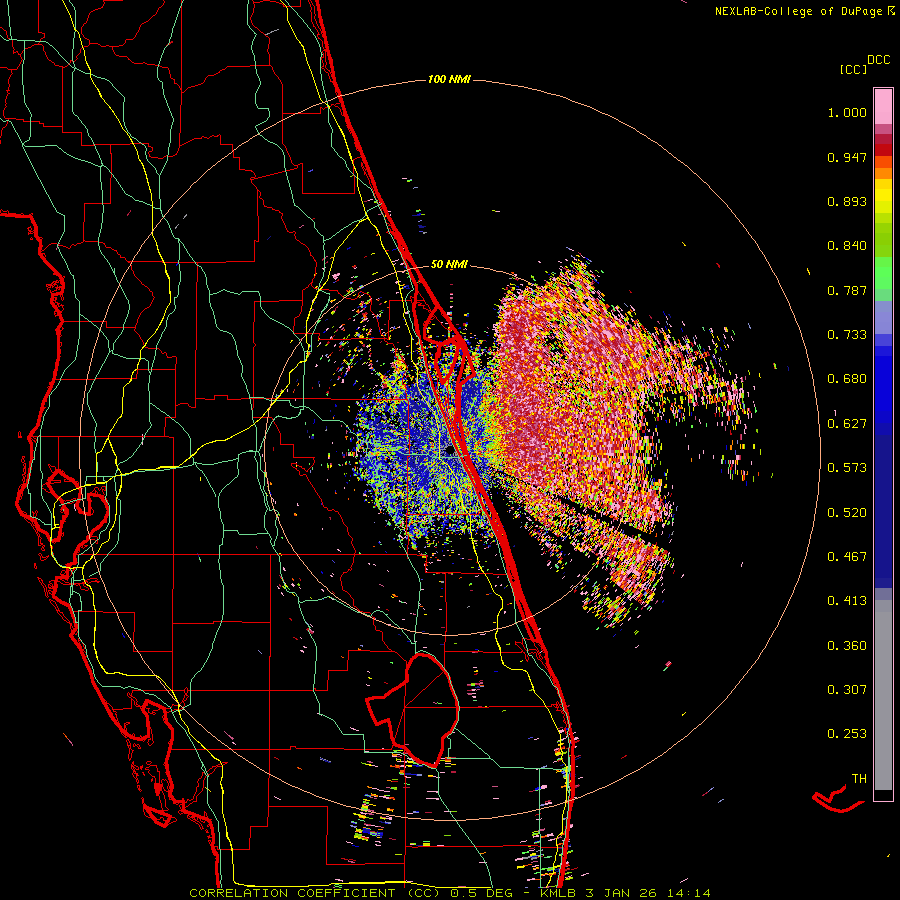Click the NEXLAB-College of DuPage watermark text
This screenshot has height=900, width=900.
point(804,11)
